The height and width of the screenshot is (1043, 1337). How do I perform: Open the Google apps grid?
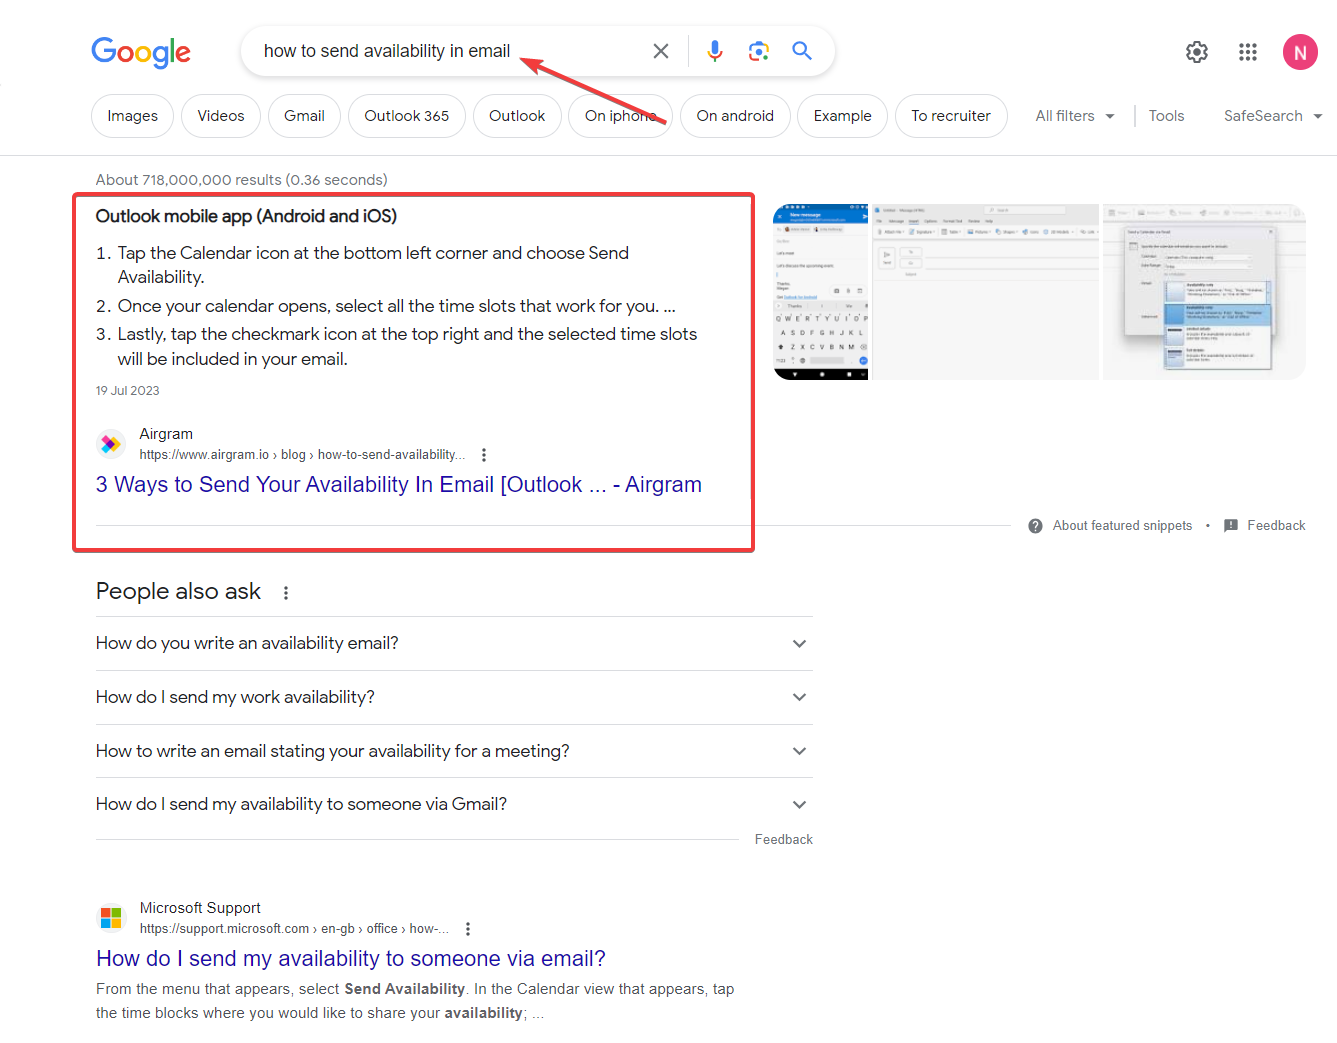(x=1248, y=52)
